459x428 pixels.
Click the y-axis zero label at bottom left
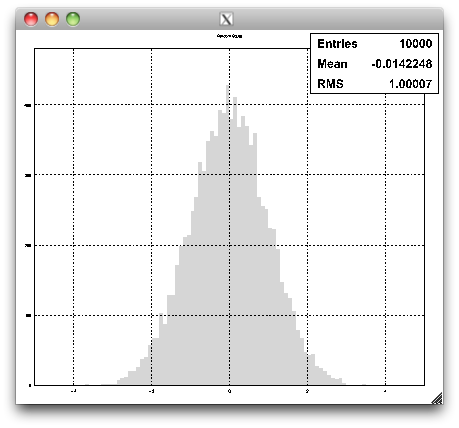[30, 386]
